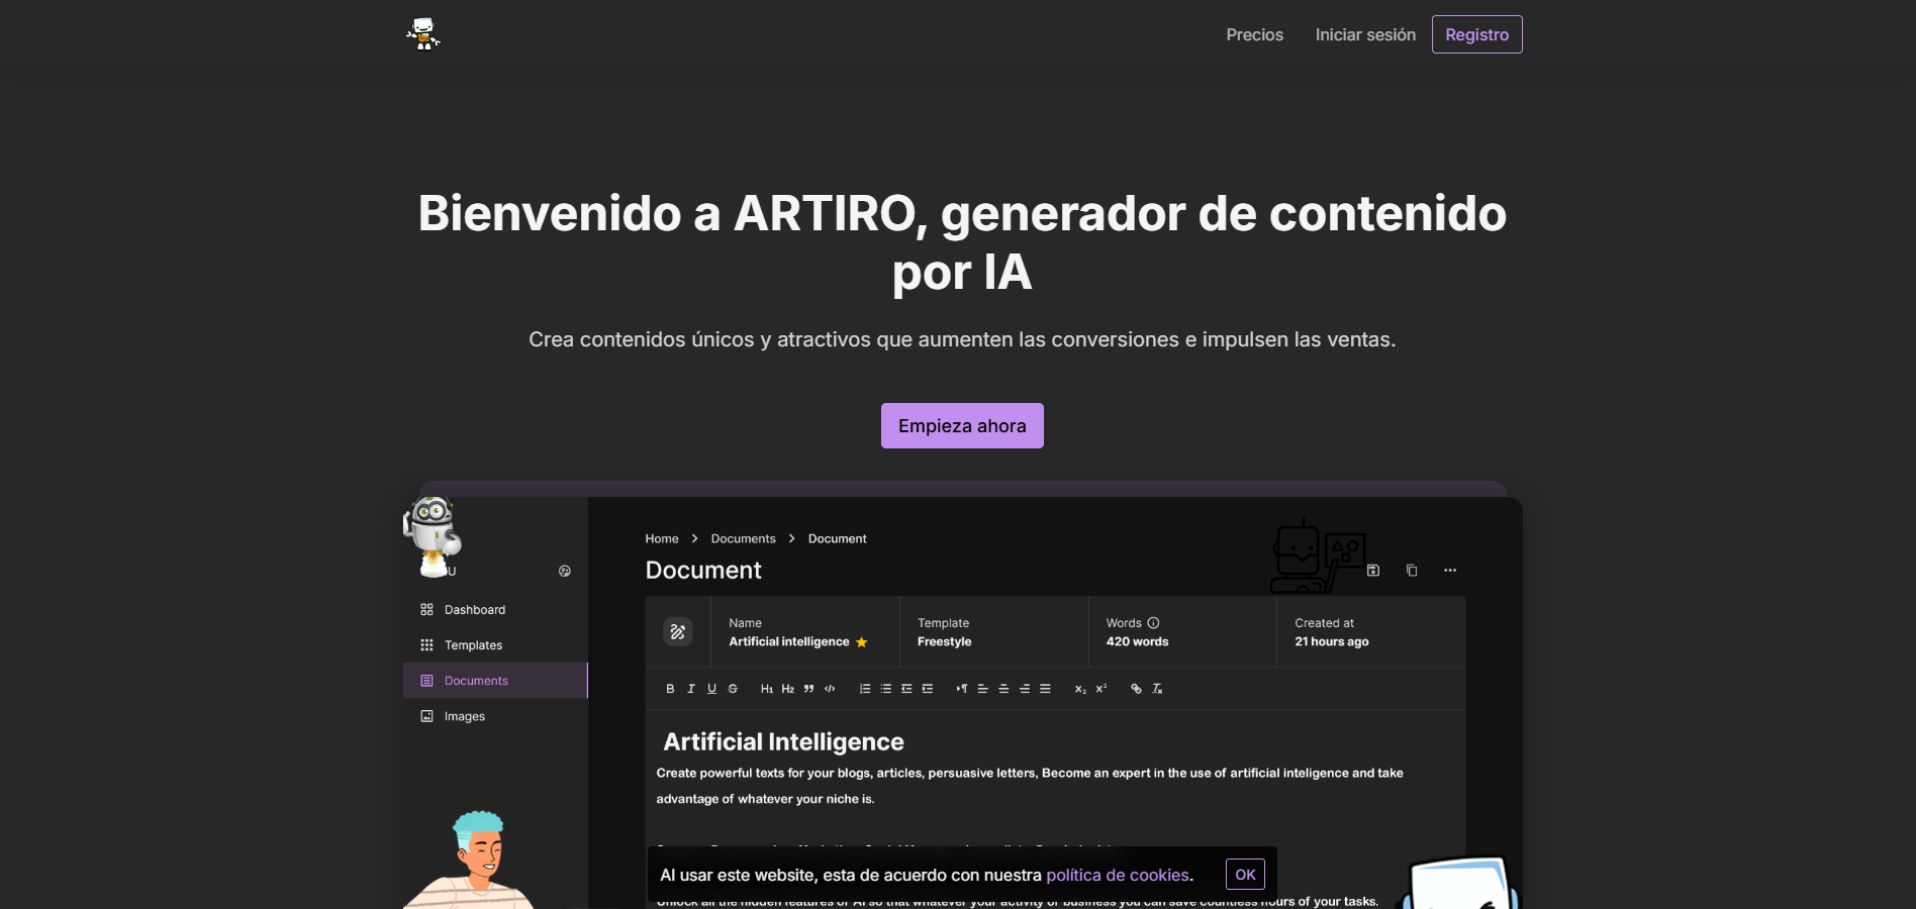Screen dimensions: 1916x909
Task: Align text left
Action: click(x=983, y=689)
